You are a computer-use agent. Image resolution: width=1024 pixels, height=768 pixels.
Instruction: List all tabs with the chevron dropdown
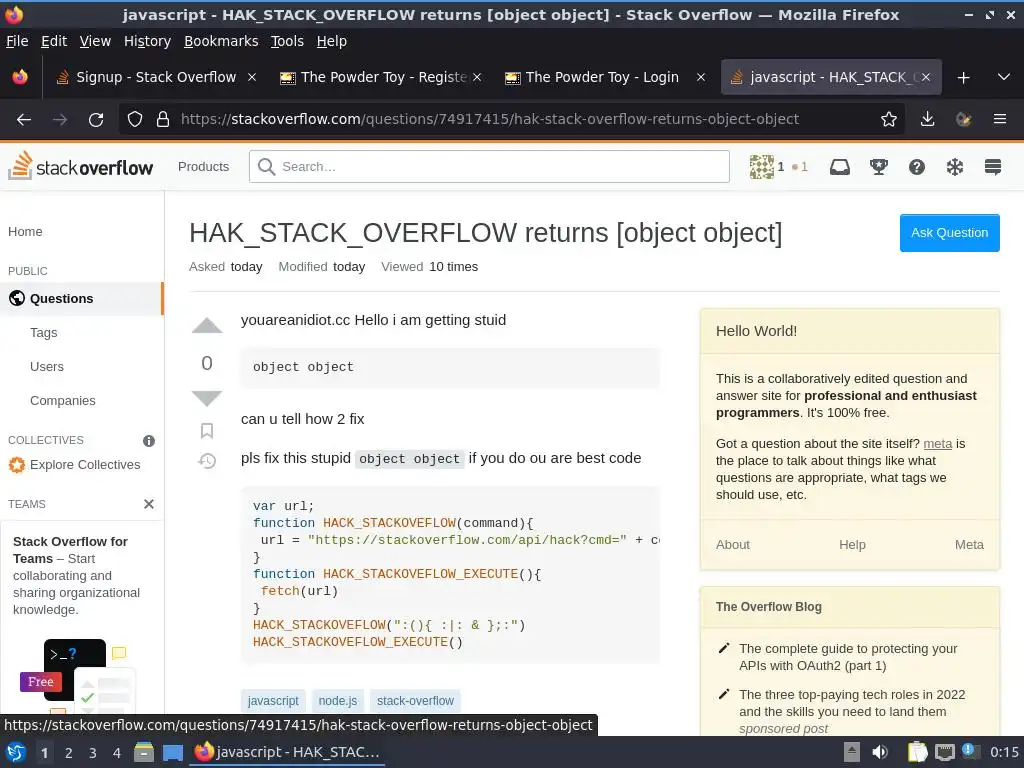click(x=1004, y=77)
